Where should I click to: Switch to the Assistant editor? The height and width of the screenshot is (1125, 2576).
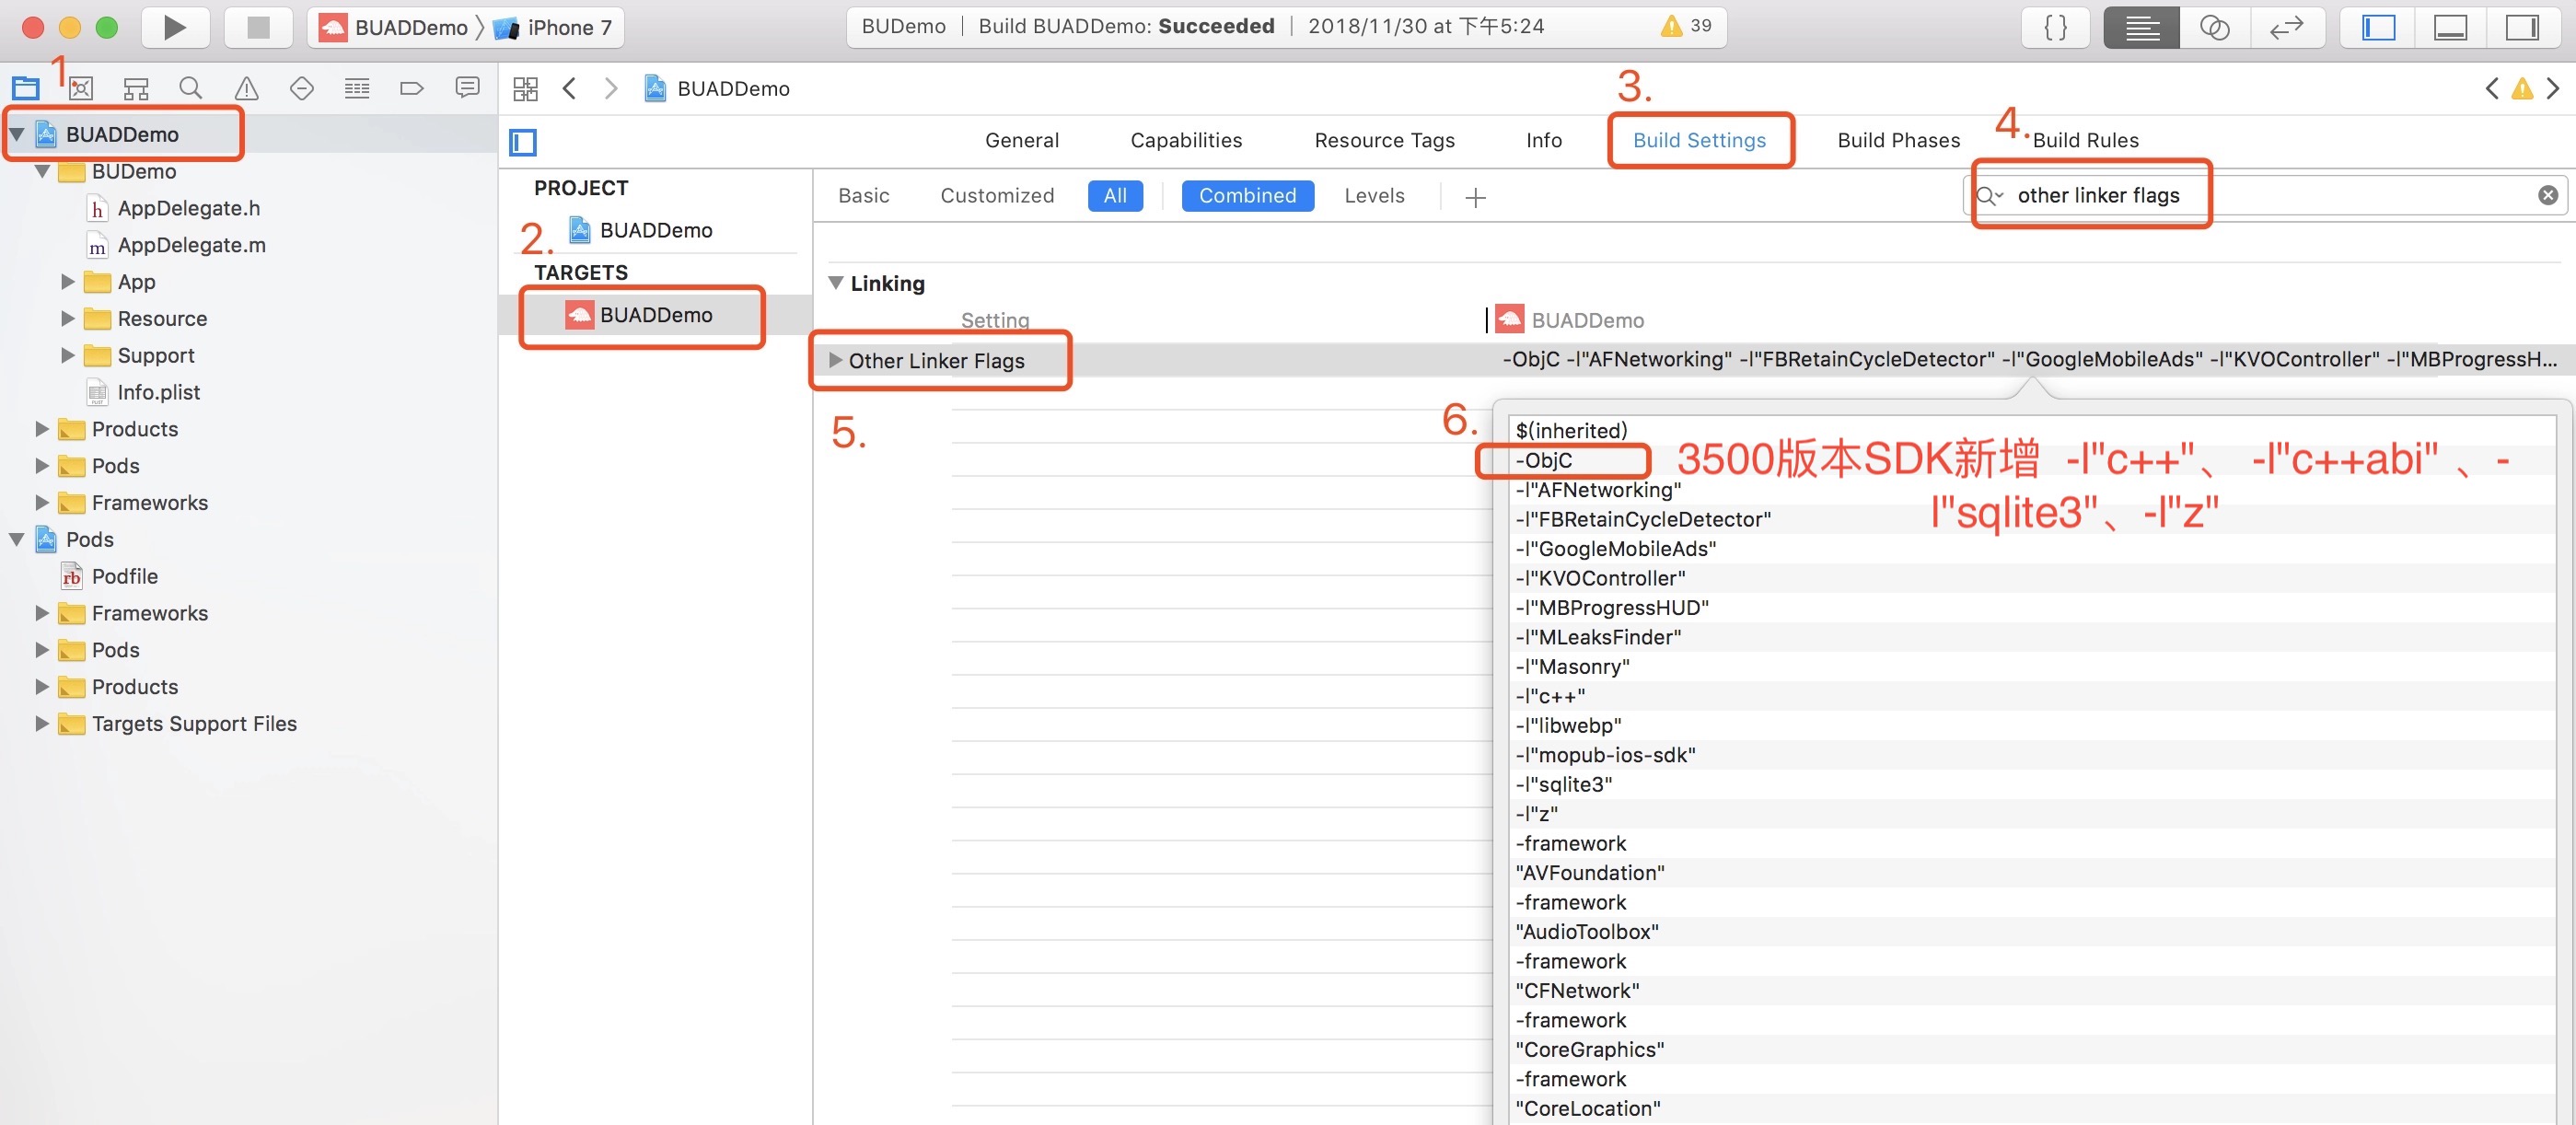[2214, 27]
